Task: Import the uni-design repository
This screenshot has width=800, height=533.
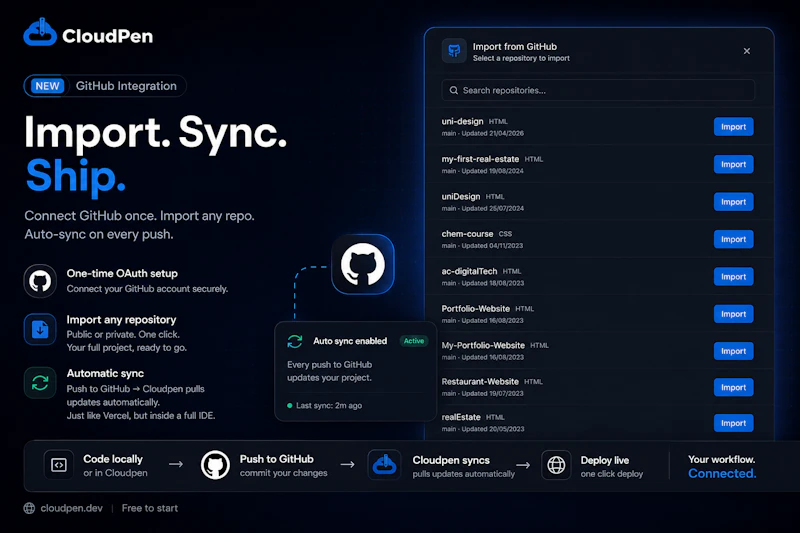Action: pos(733,127)
